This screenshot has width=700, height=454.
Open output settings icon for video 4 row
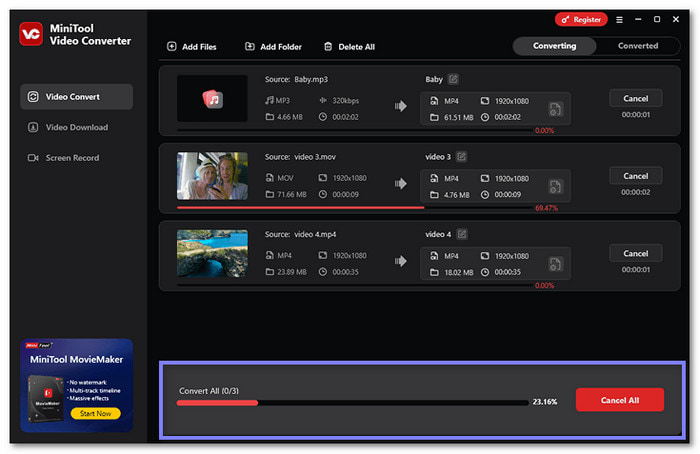[555, 264]
